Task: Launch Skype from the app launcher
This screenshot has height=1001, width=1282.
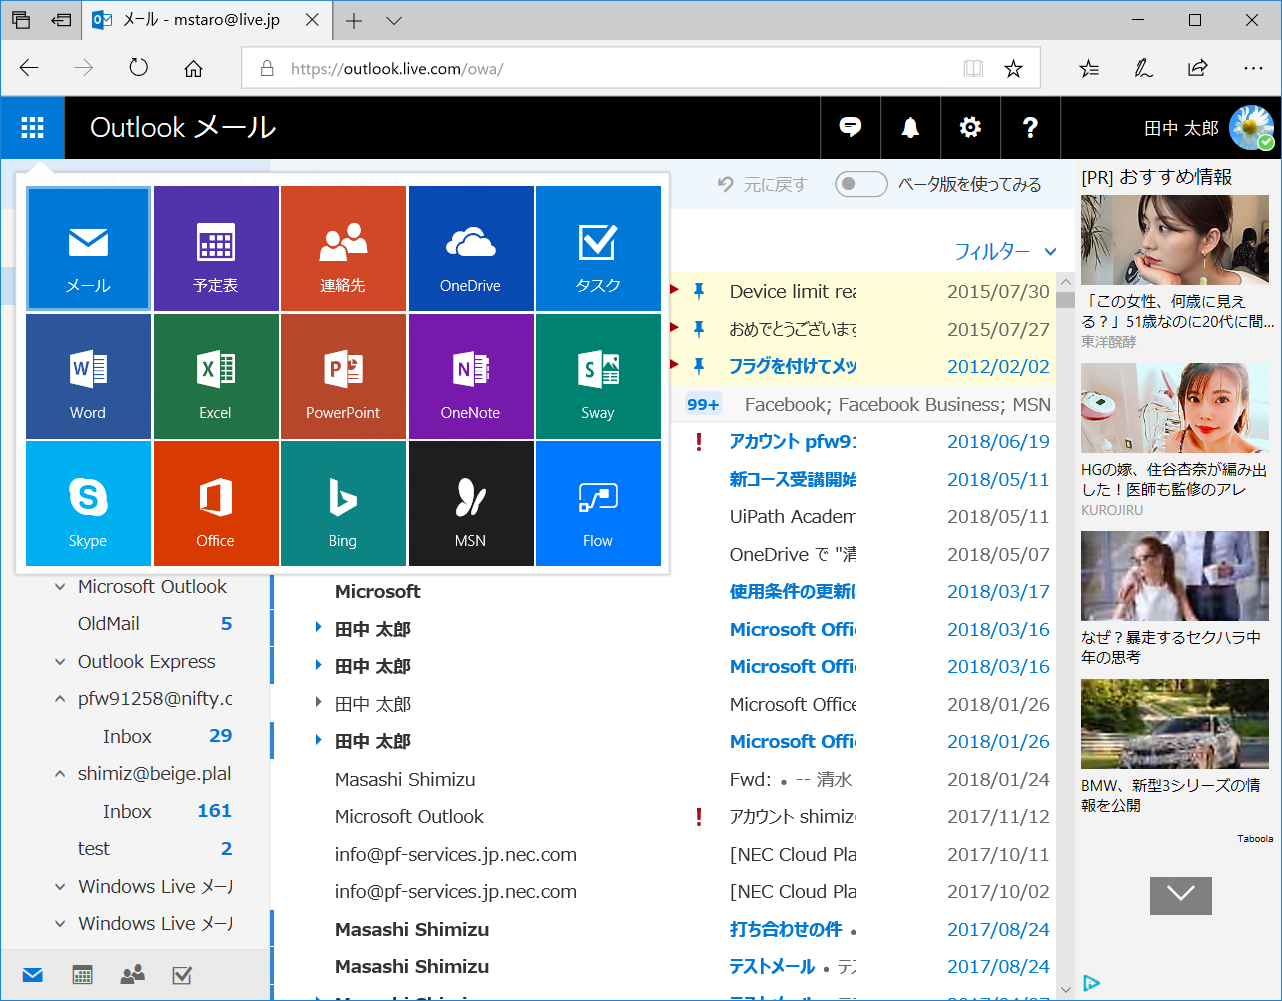Action: (87, 503)
